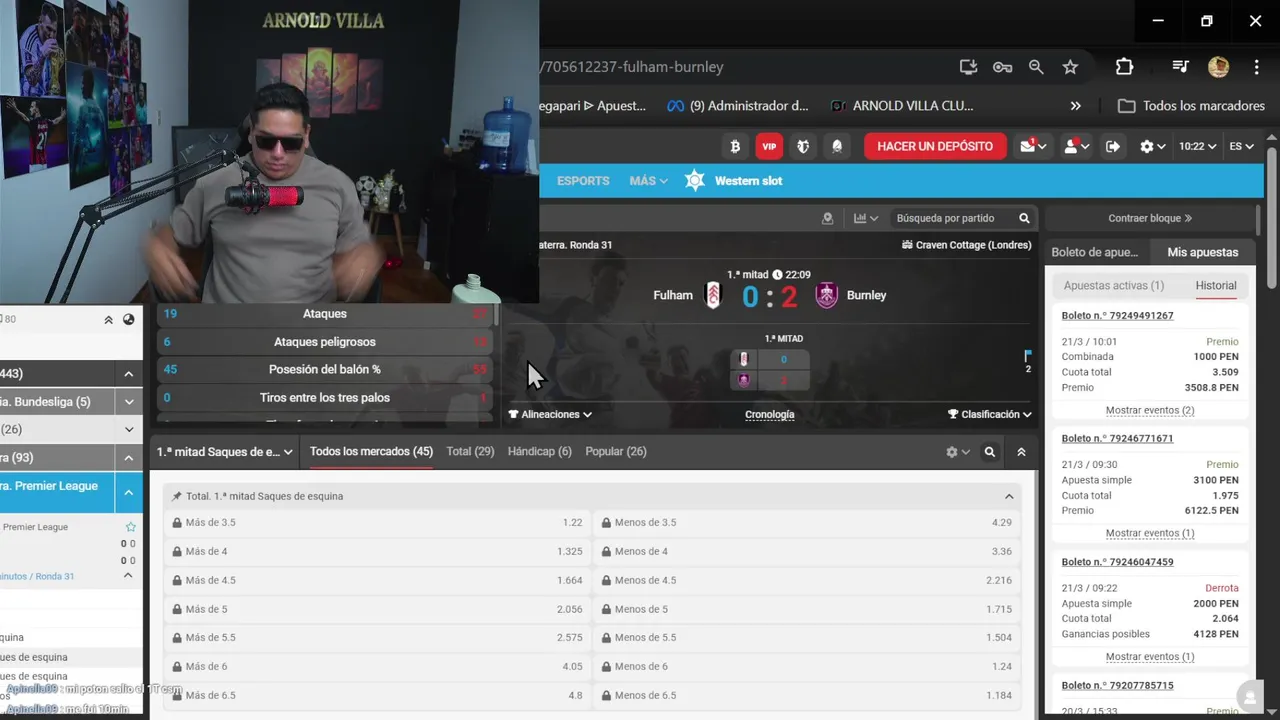Open the Chrome extensions puzzle icon
1280x720 pixels.
point(1124,67)
